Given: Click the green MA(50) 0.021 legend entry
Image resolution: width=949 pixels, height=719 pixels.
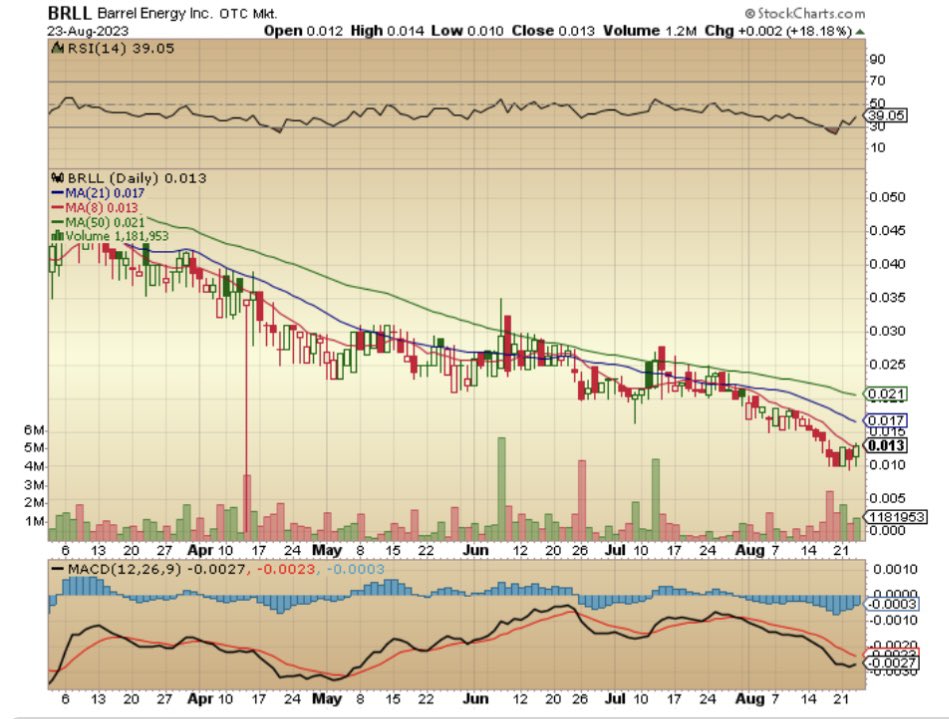Looking at the screenshot, I should click(x=99, y=222).
